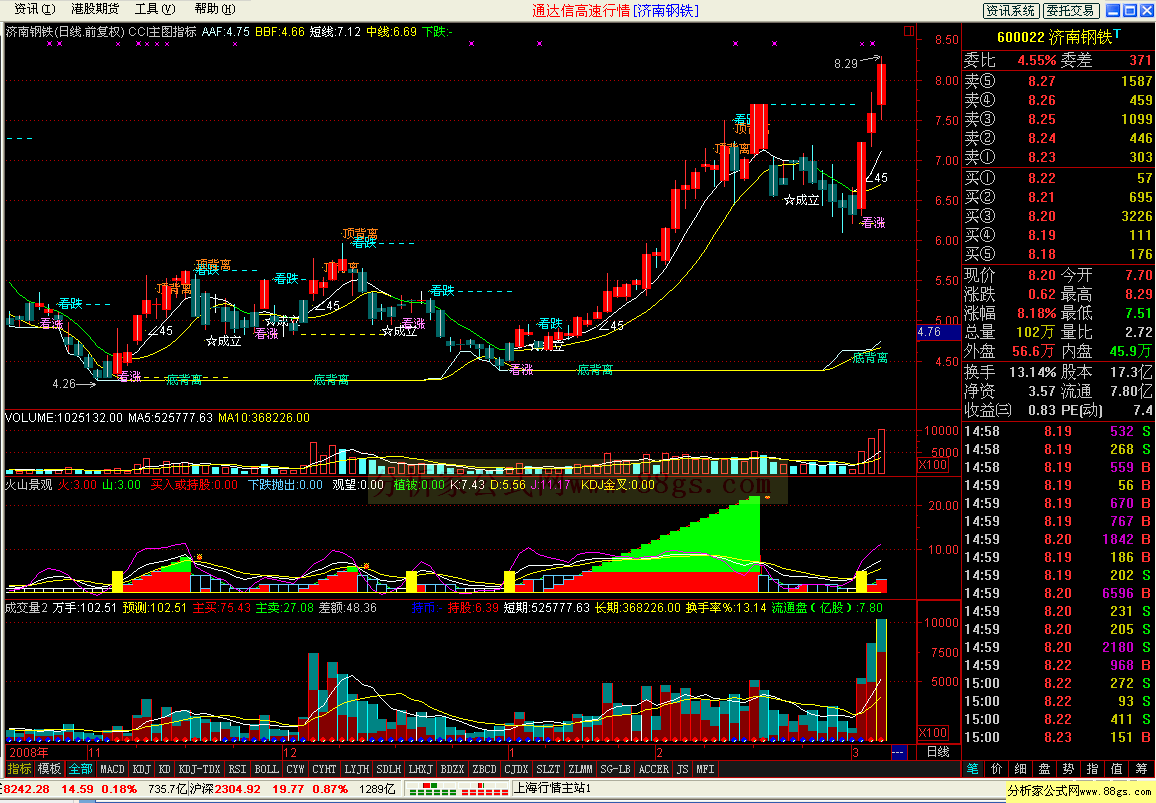This screenshot has height=803, width=1156.
Task: Switch to the 势 tab
Action: [x=1068, y=769]
